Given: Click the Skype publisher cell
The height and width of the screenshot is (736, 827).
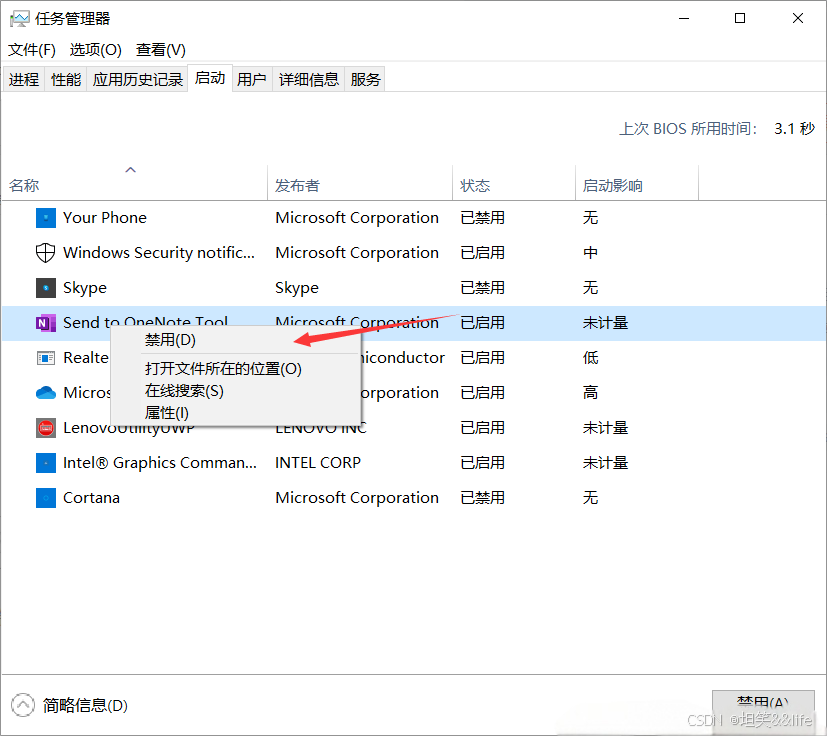Looking at the screenshot, I should pos(297,288).
